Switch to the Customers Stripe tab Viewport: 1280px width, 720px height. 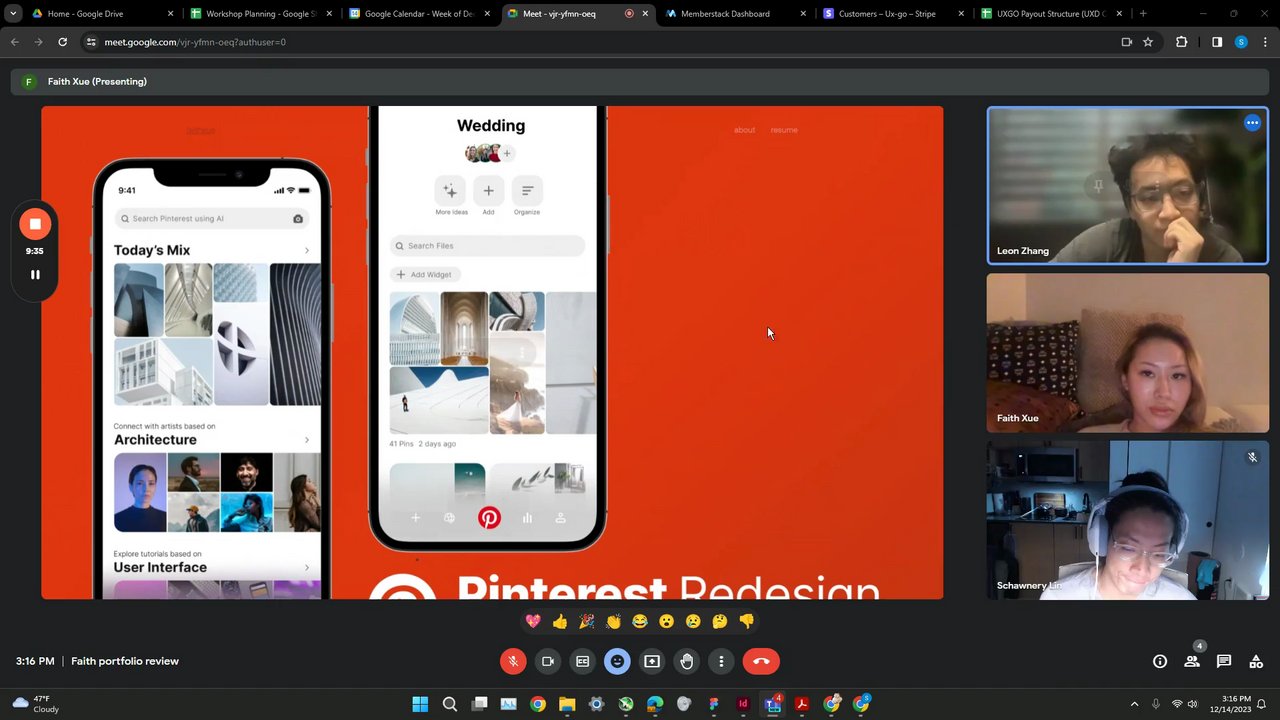[x=894, y=14]
